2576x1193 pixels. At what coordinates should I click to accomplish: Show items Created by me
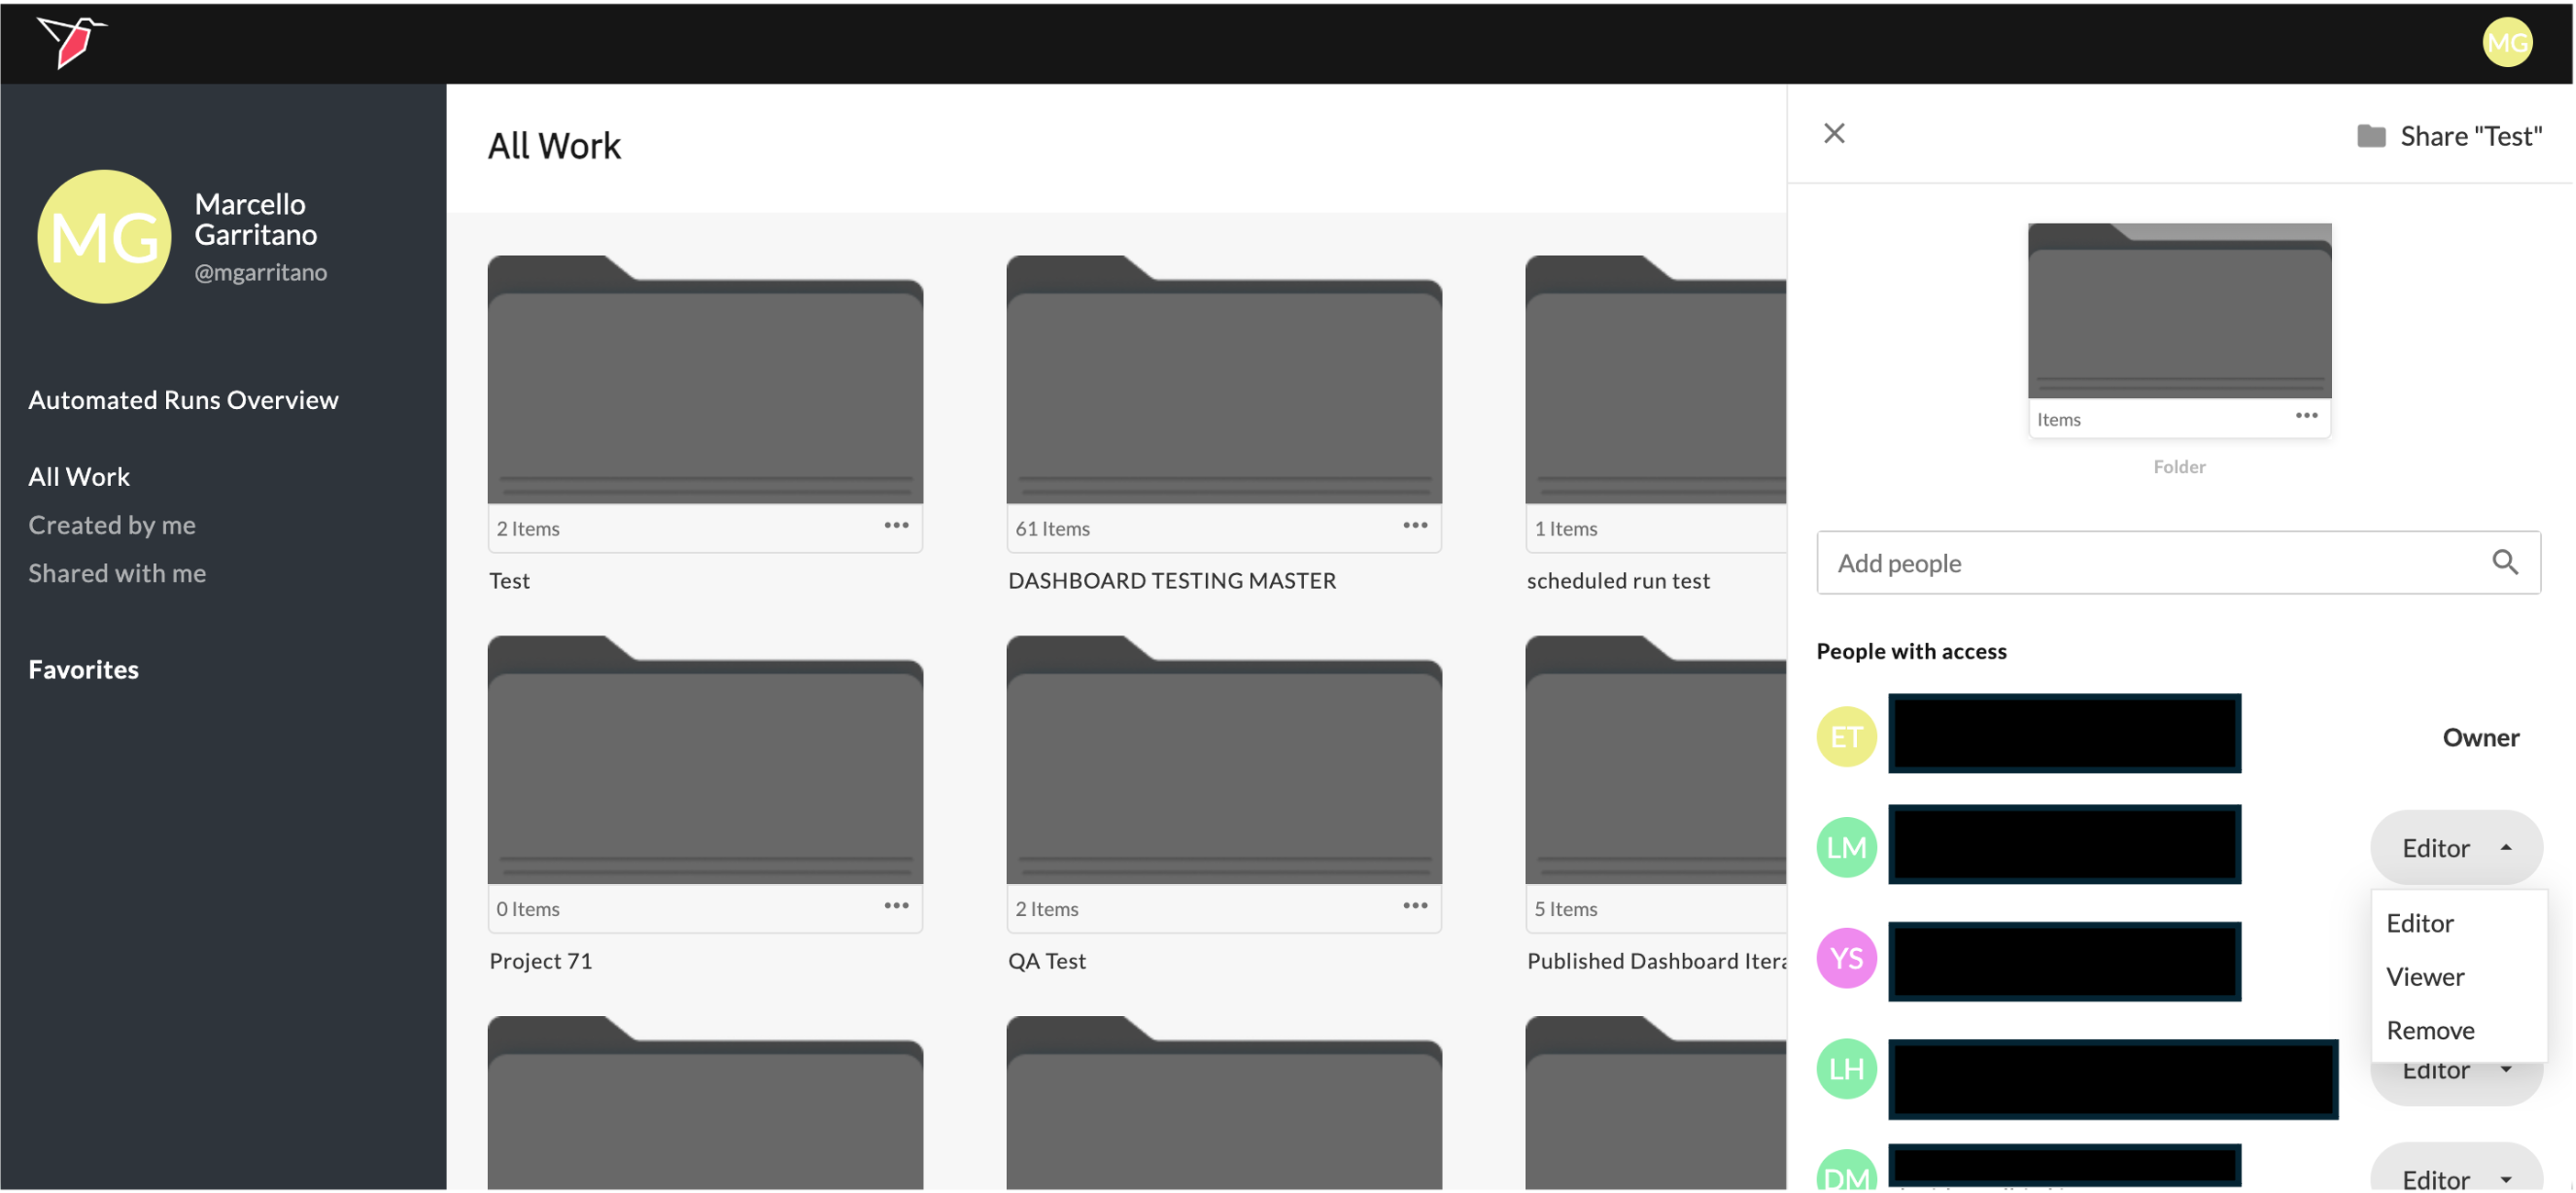pyautogui.click(x=112, y=525)
